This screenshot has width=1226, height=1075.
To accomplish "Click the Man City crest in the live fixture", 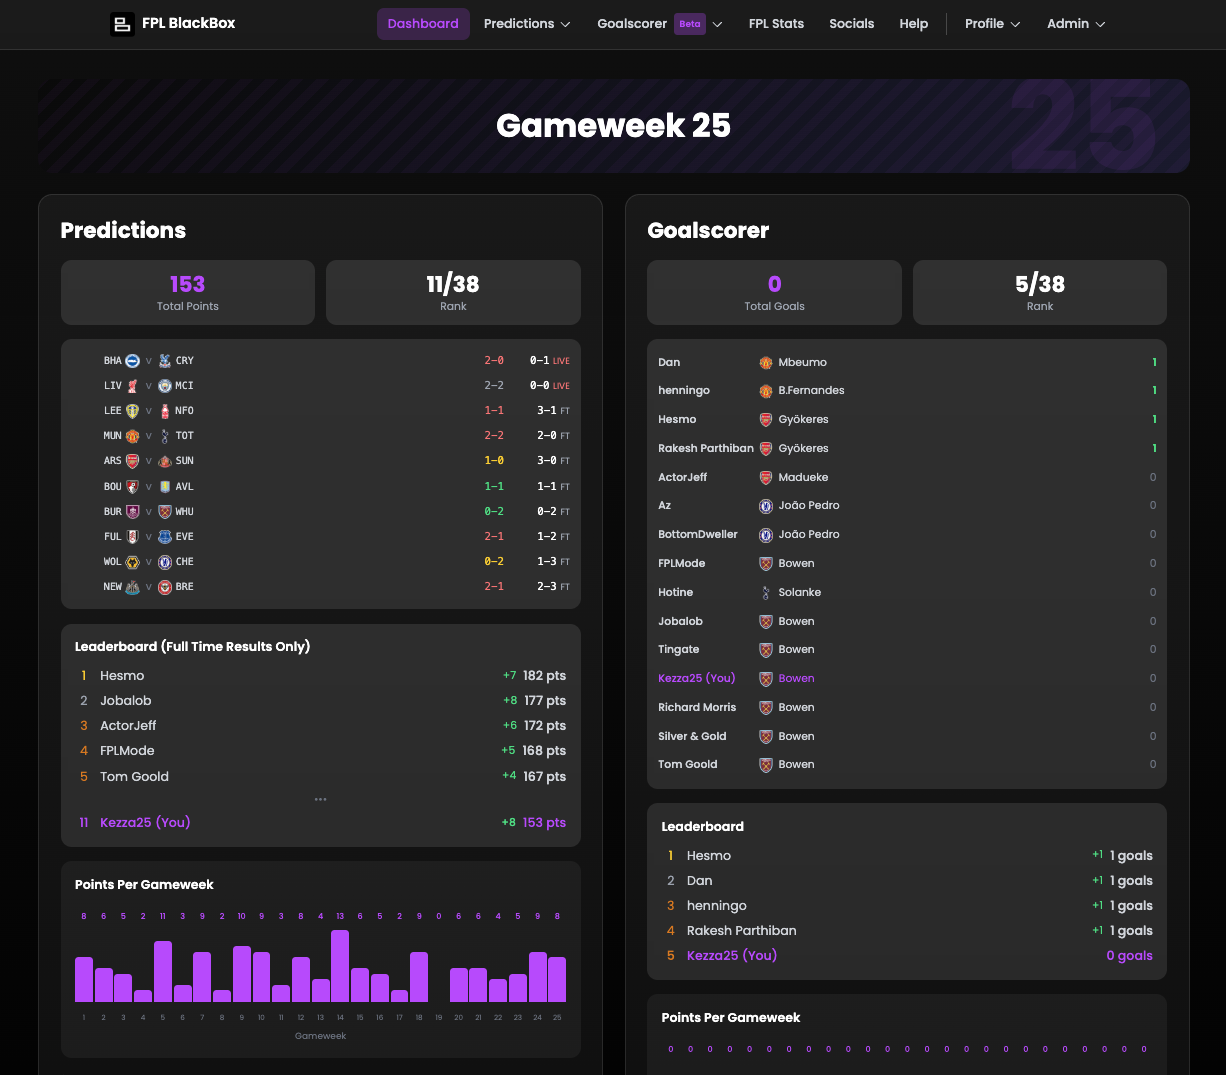I will click(166, 385).
